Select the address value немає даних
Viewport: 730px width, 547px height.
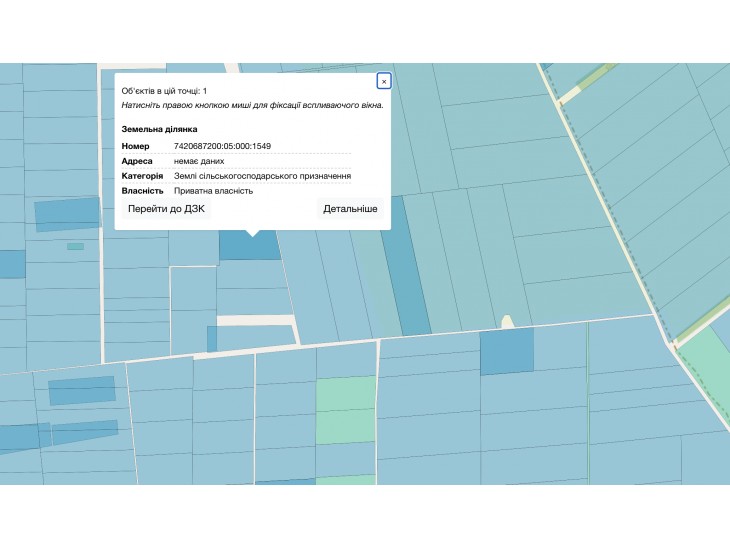[x=199, y=161]
